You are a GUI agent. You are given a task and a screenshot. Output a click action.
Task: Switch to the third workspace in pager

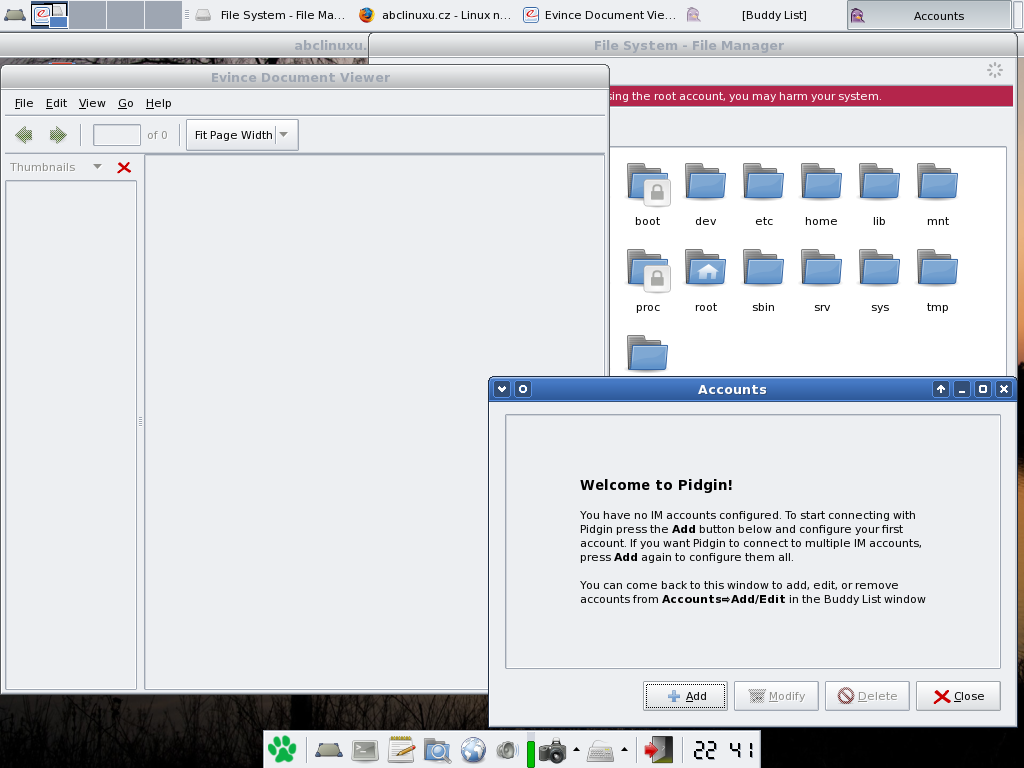[x=125, y=14]
